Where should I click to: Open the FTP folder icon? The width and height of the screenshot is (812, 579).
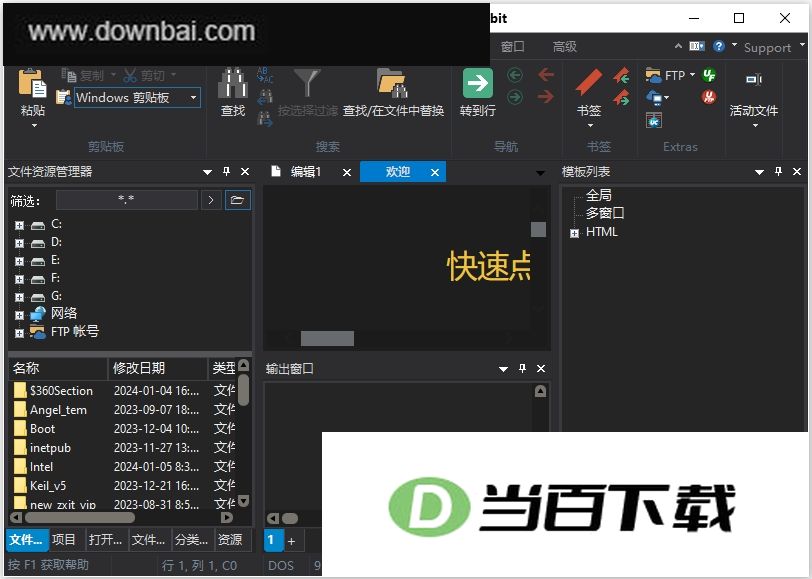pos(653,76)
